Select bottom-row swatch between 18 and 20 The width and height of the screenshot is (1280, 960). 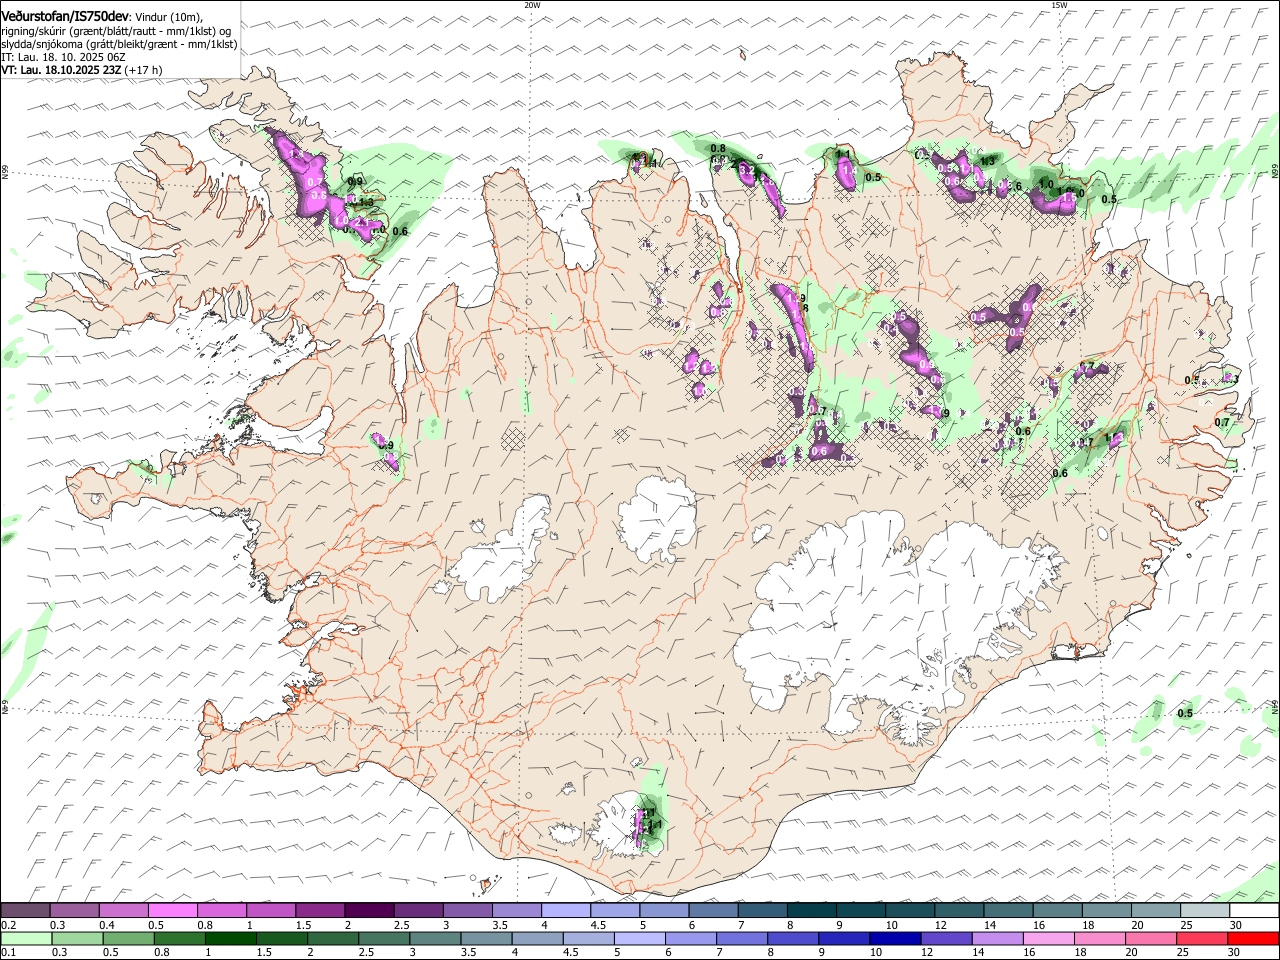(x=1099, y=938)
